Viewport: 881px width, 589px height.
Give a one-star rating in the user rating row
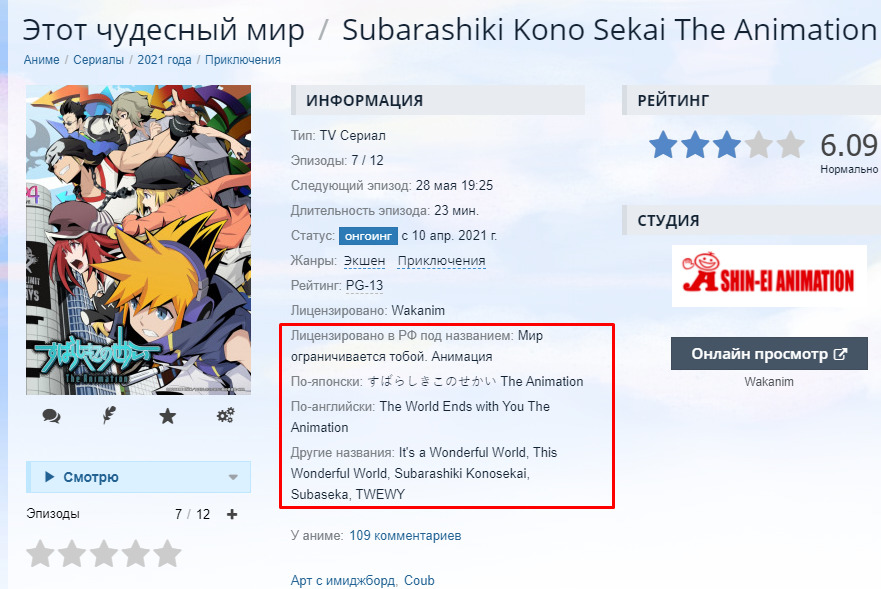40,554
